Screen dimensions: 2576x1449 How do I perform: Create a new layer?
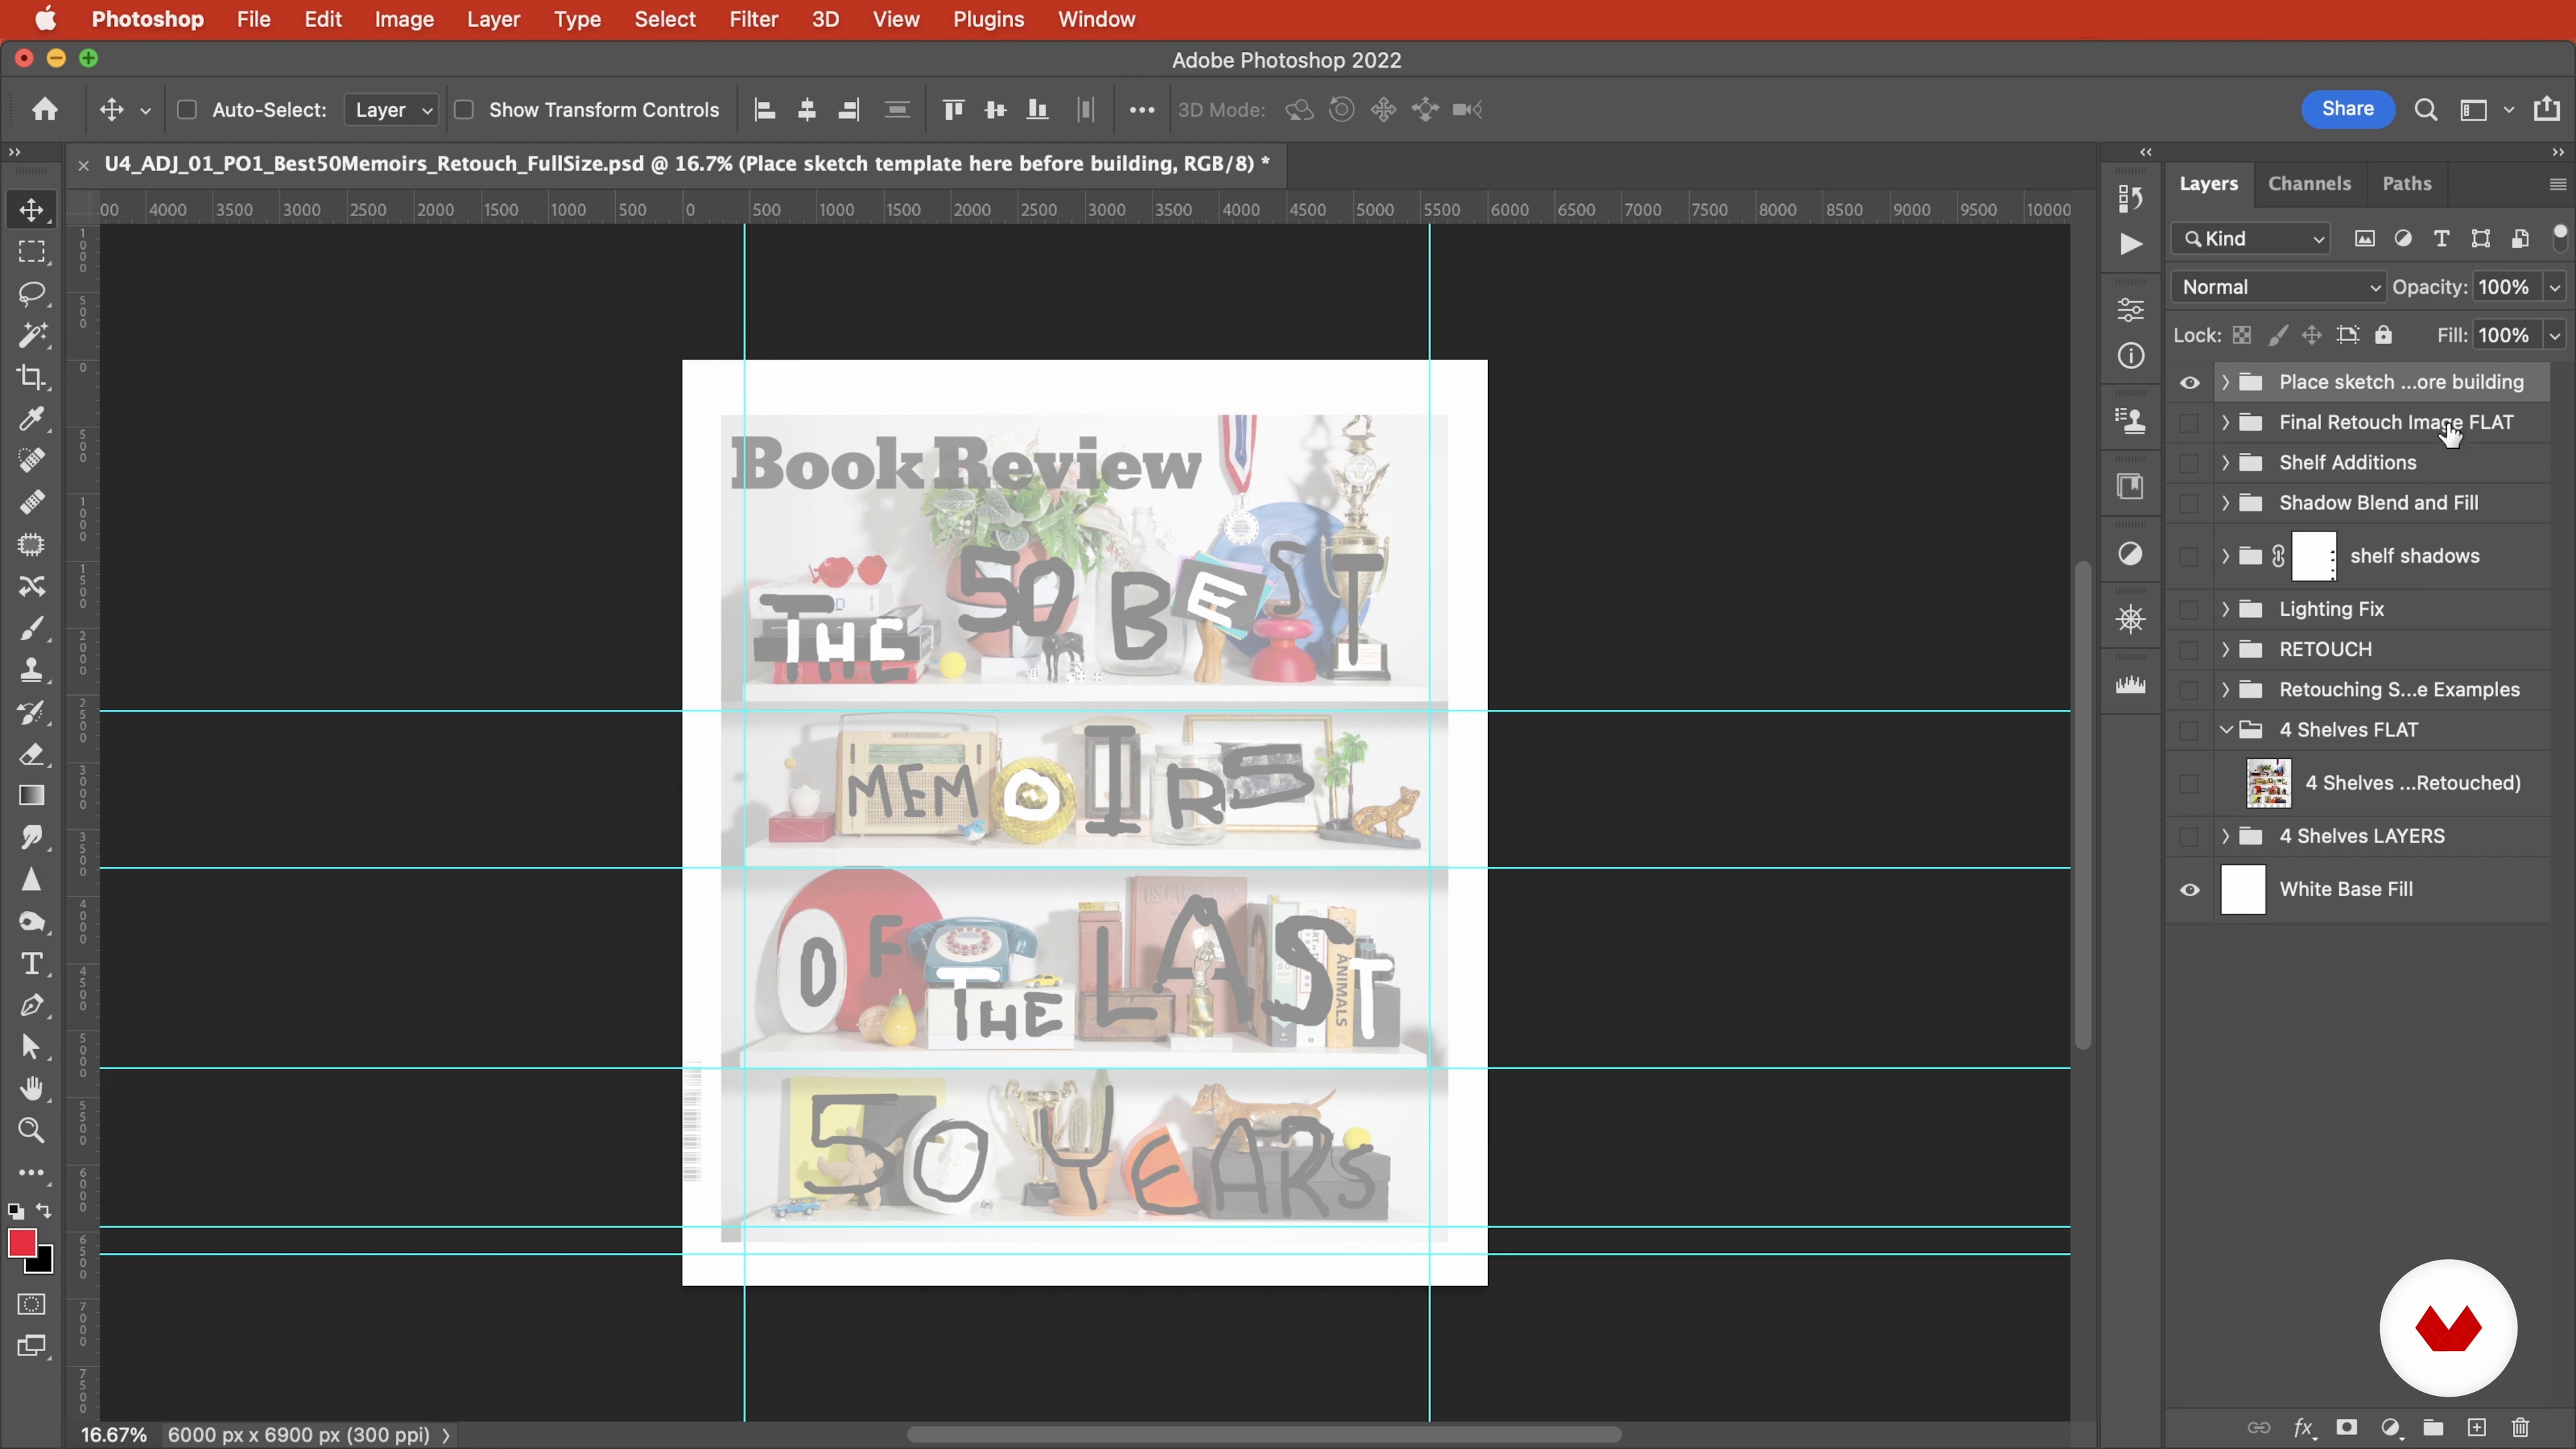[x=2477, y=1427]
